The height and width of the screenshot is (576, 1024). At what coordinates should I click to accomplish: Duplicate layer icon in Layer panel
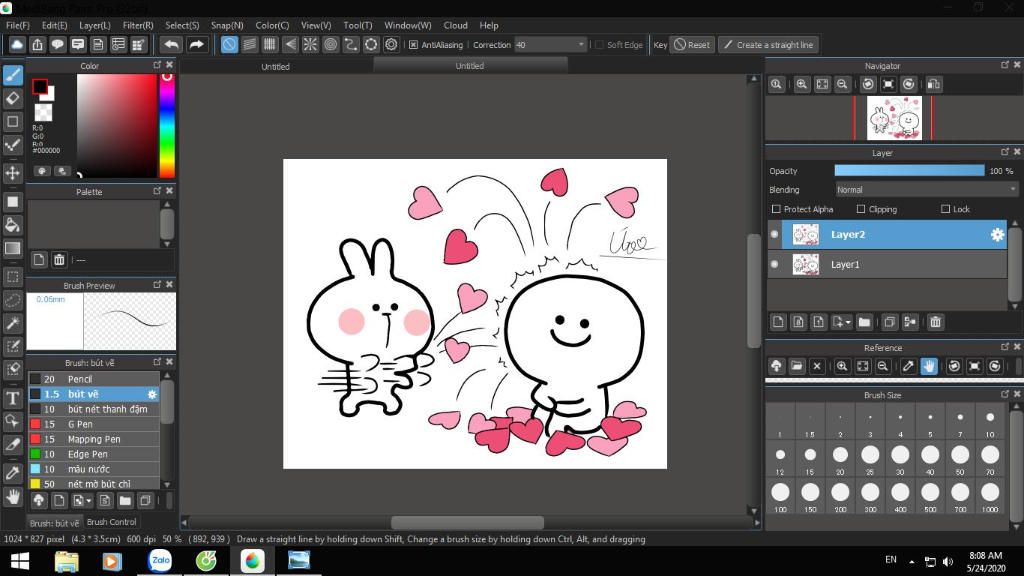[889, 322]
